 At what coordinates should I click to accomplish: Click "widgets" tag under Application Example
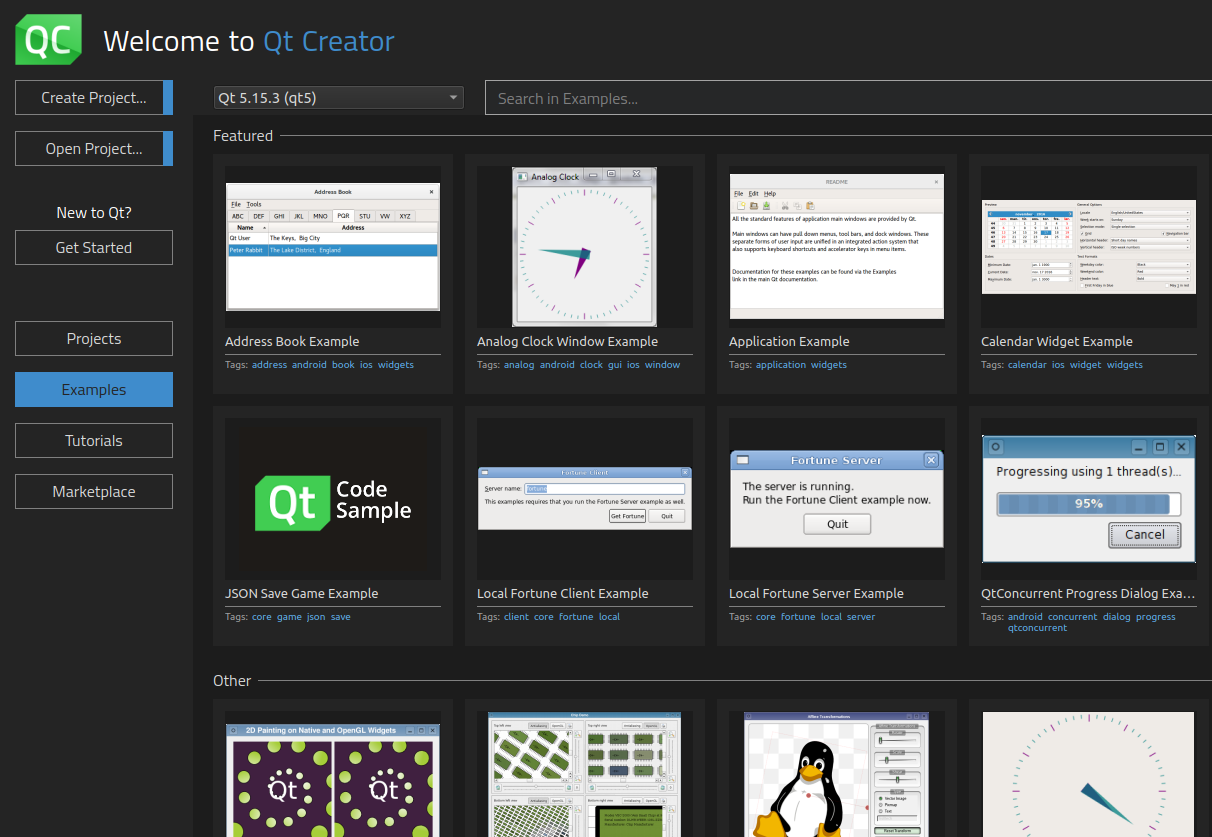coord(829,365)
